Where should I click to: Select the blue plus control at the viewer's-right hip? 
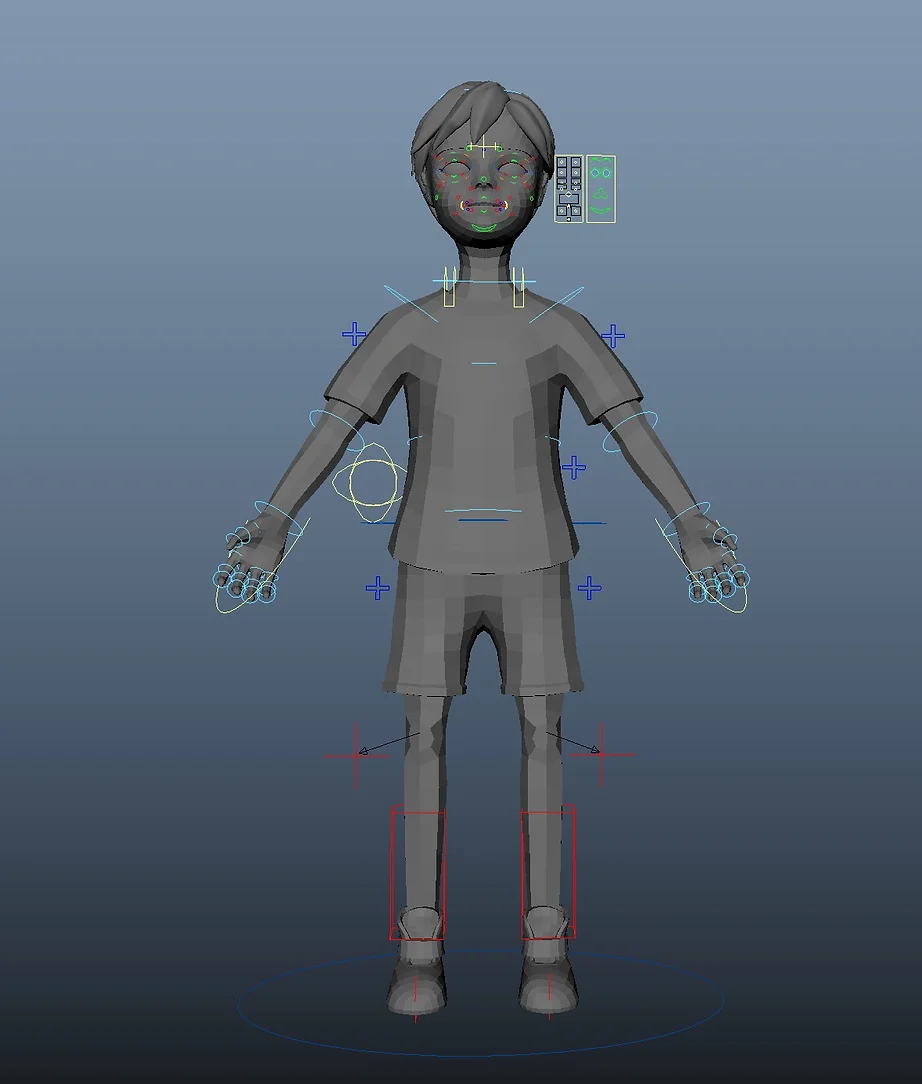coord(589,588)
